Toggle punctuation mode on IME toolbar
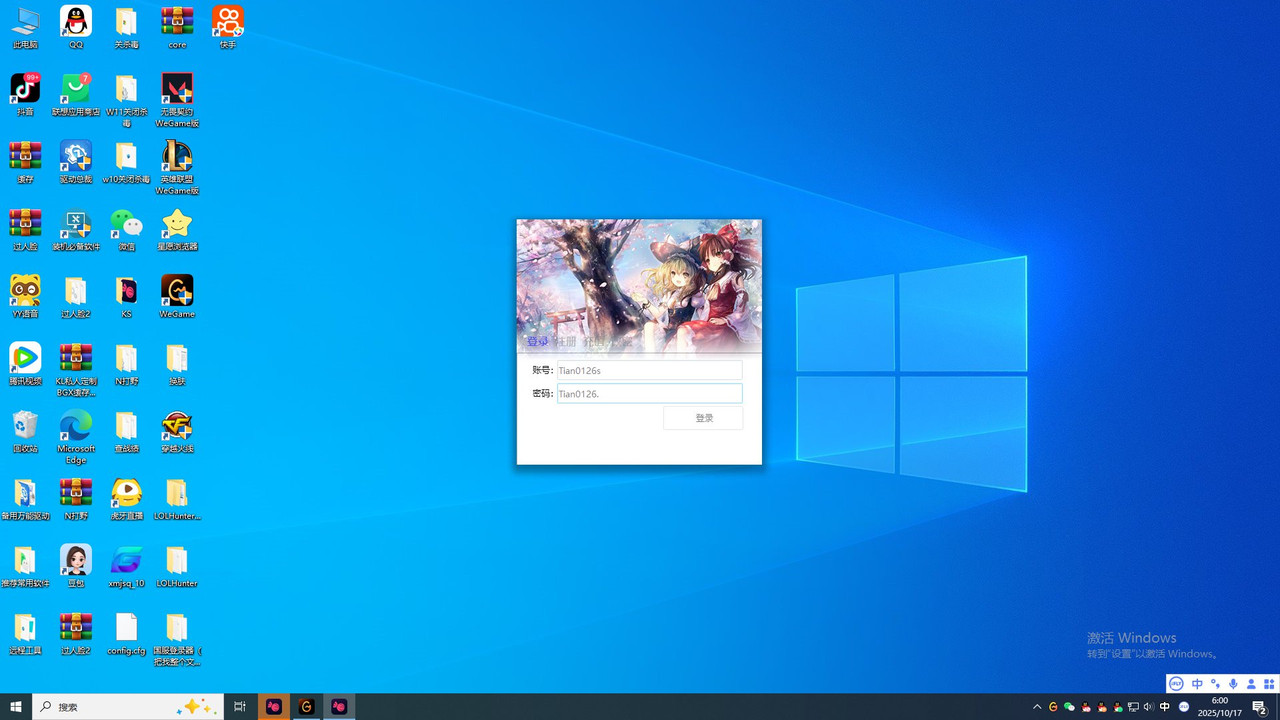The width and height of the screenshot is (1280, 720). (1215, 684)
